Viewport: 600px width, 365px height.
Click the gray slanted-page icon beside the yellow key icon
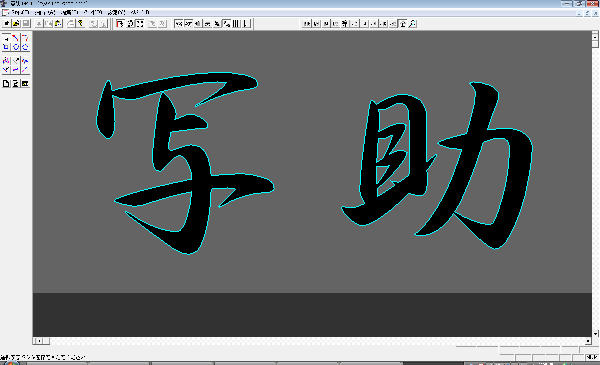[x=71, y=24]
